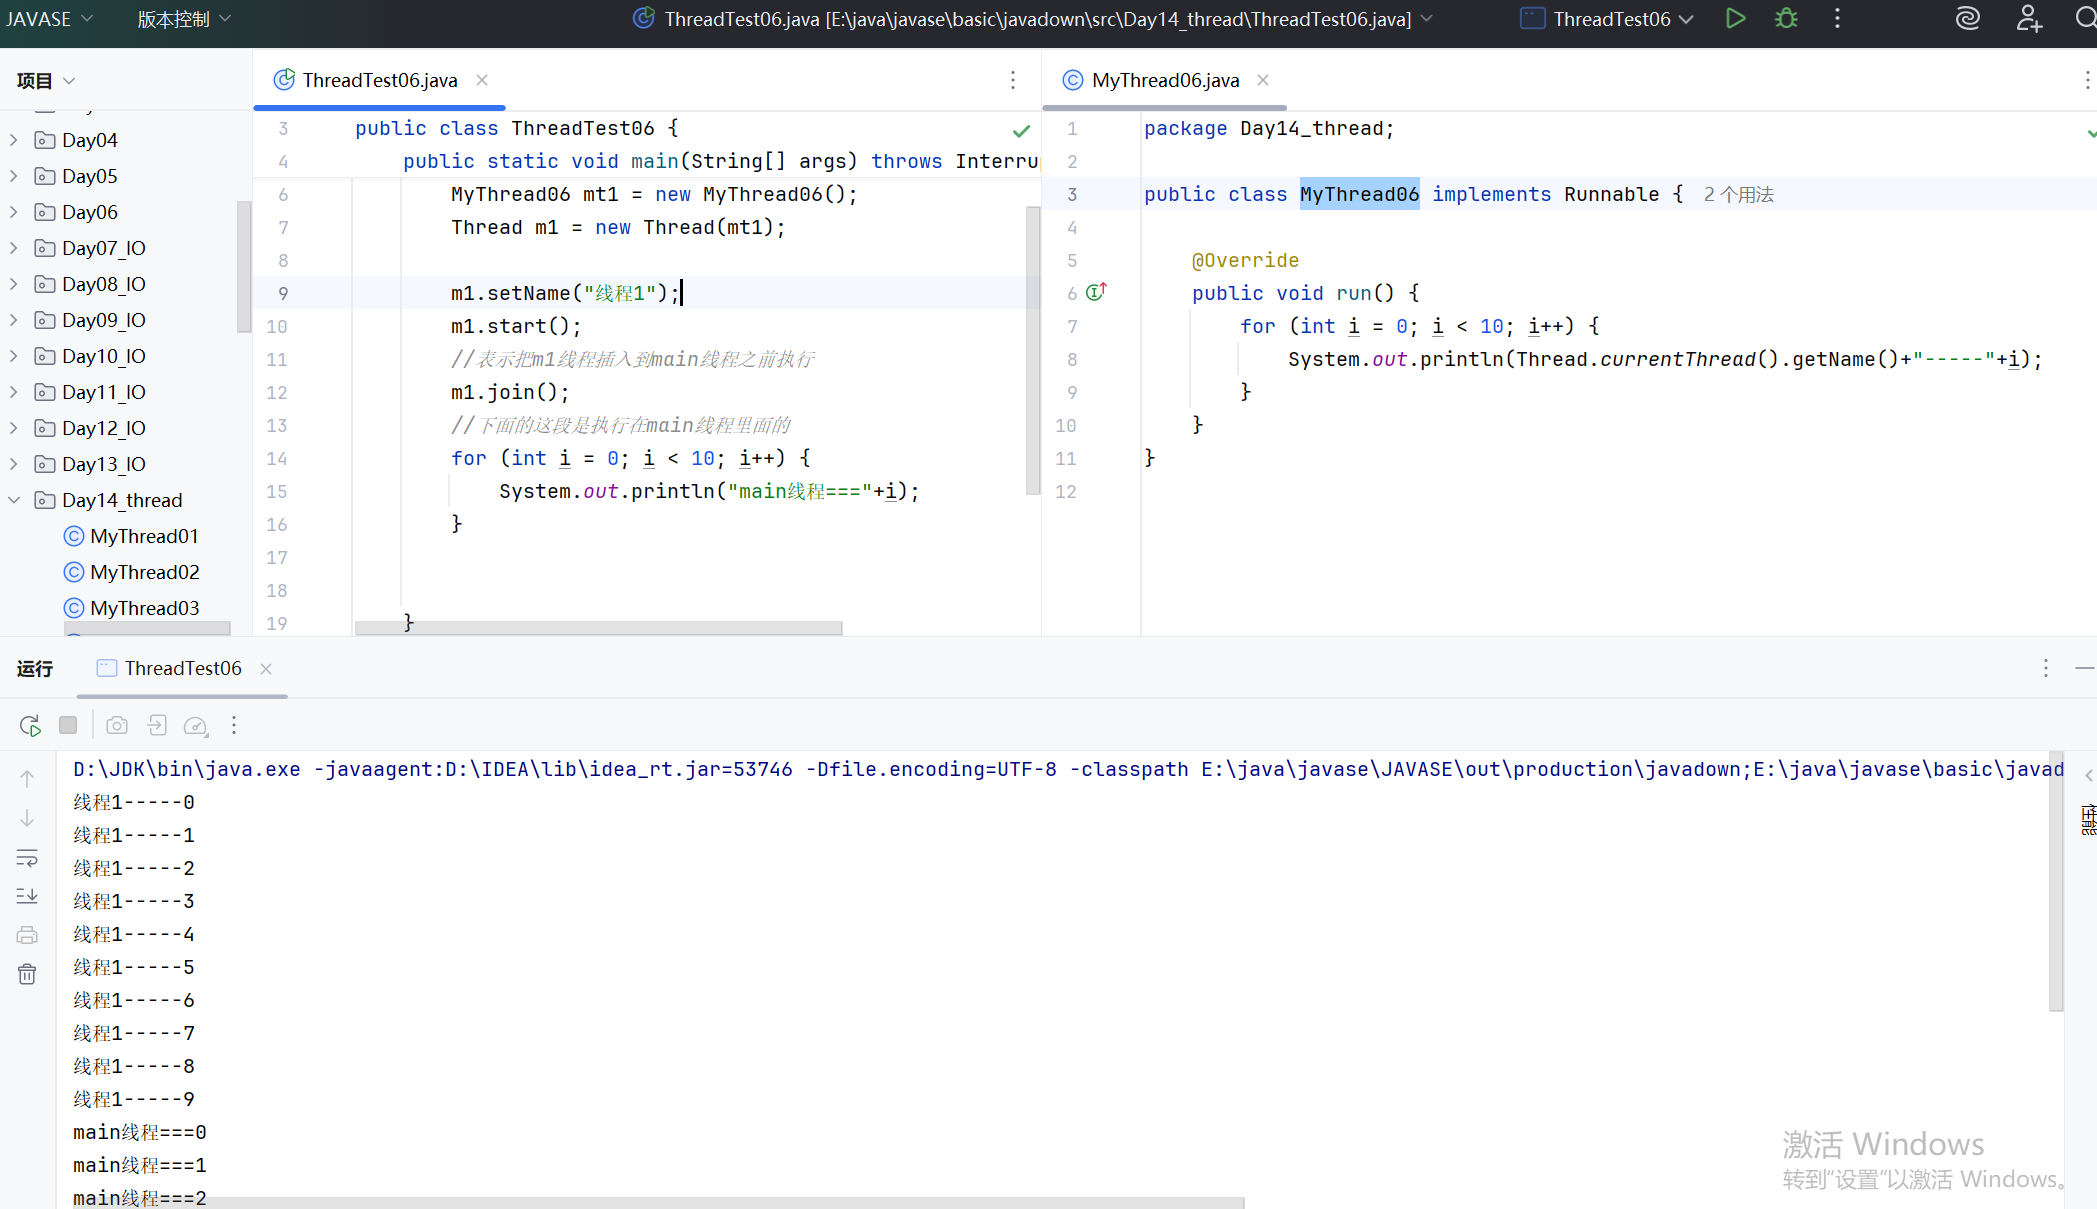Open the main toolbar more actions menu
Image resolution: width=2097 pixels, height=1209 pixels.
1837,18
